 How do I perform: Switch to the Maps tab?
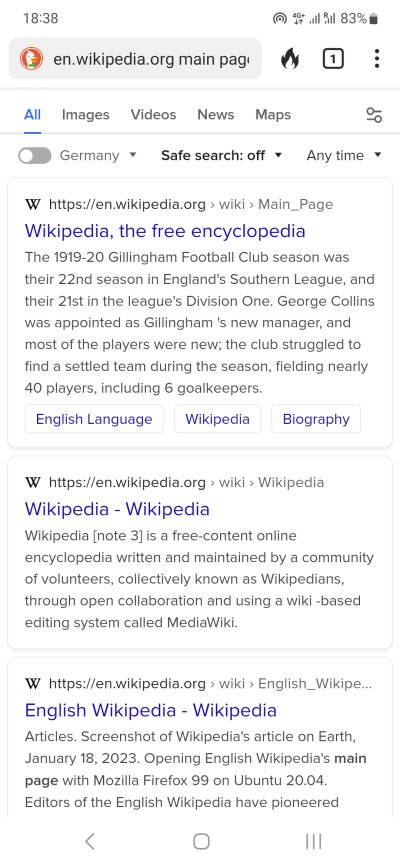[x=273, y=114]
